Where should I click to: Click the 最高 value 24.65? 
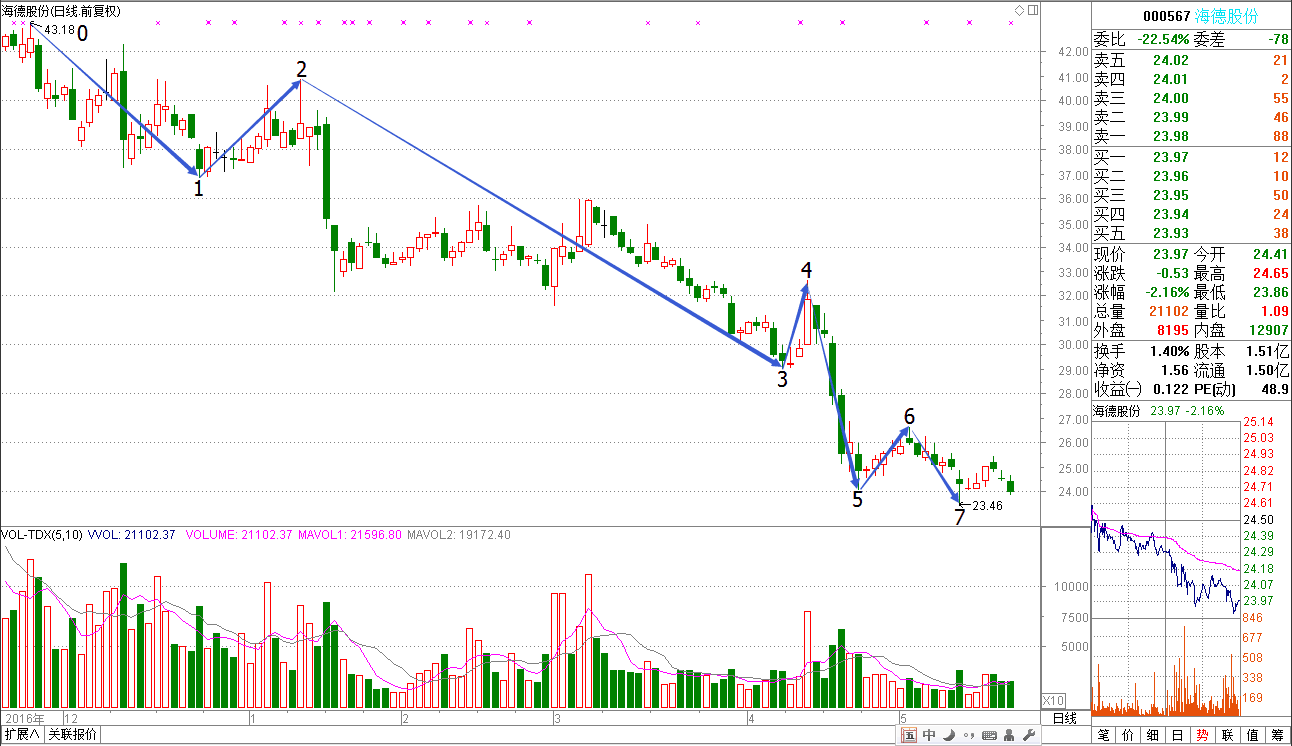[x=1270, y=273]
